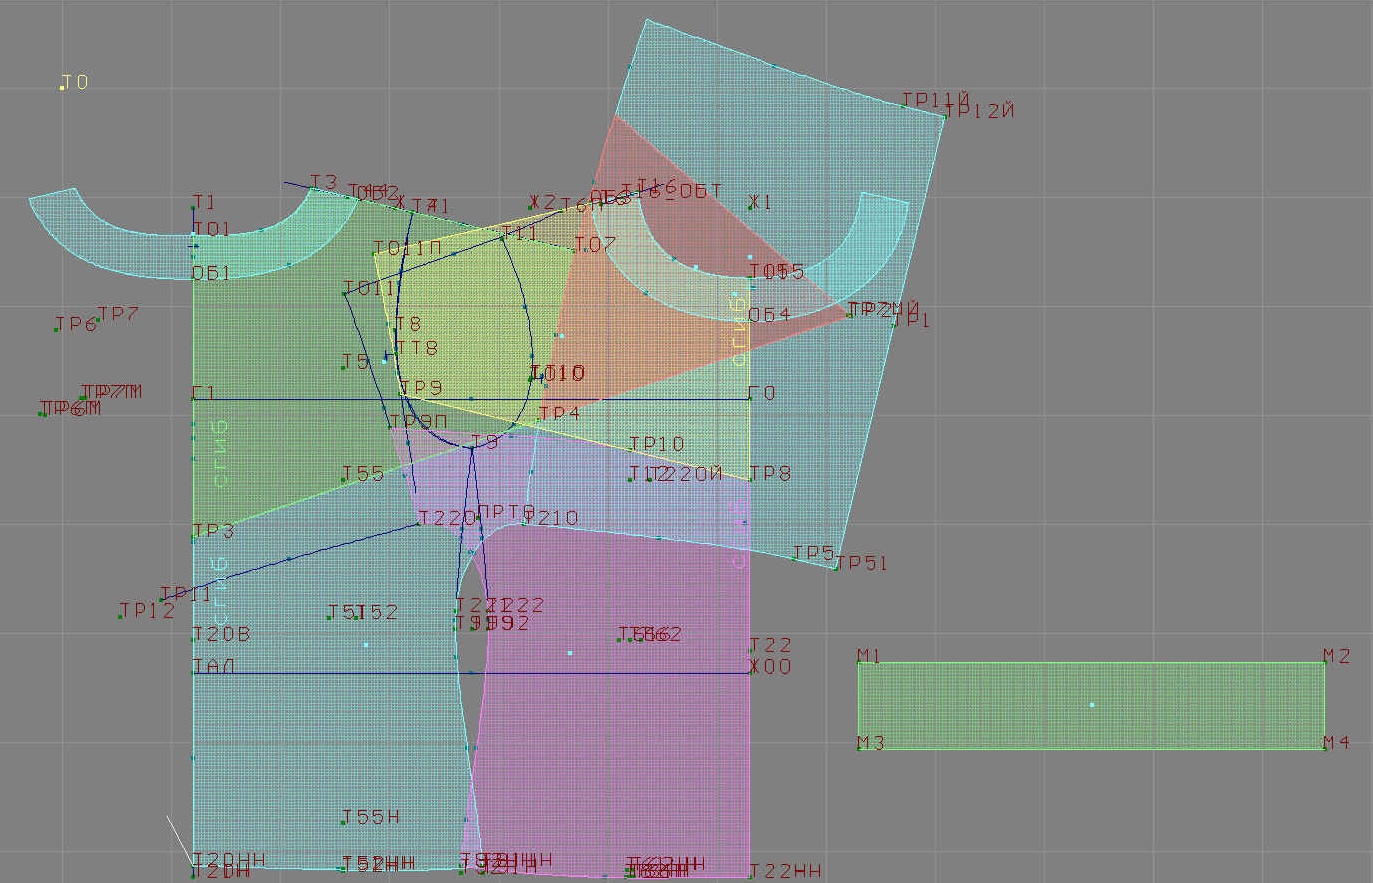Click point T22HH at bottom right hem
Image resolution: width=1373 pixels, height=883 pixels.
pos(751,877)
